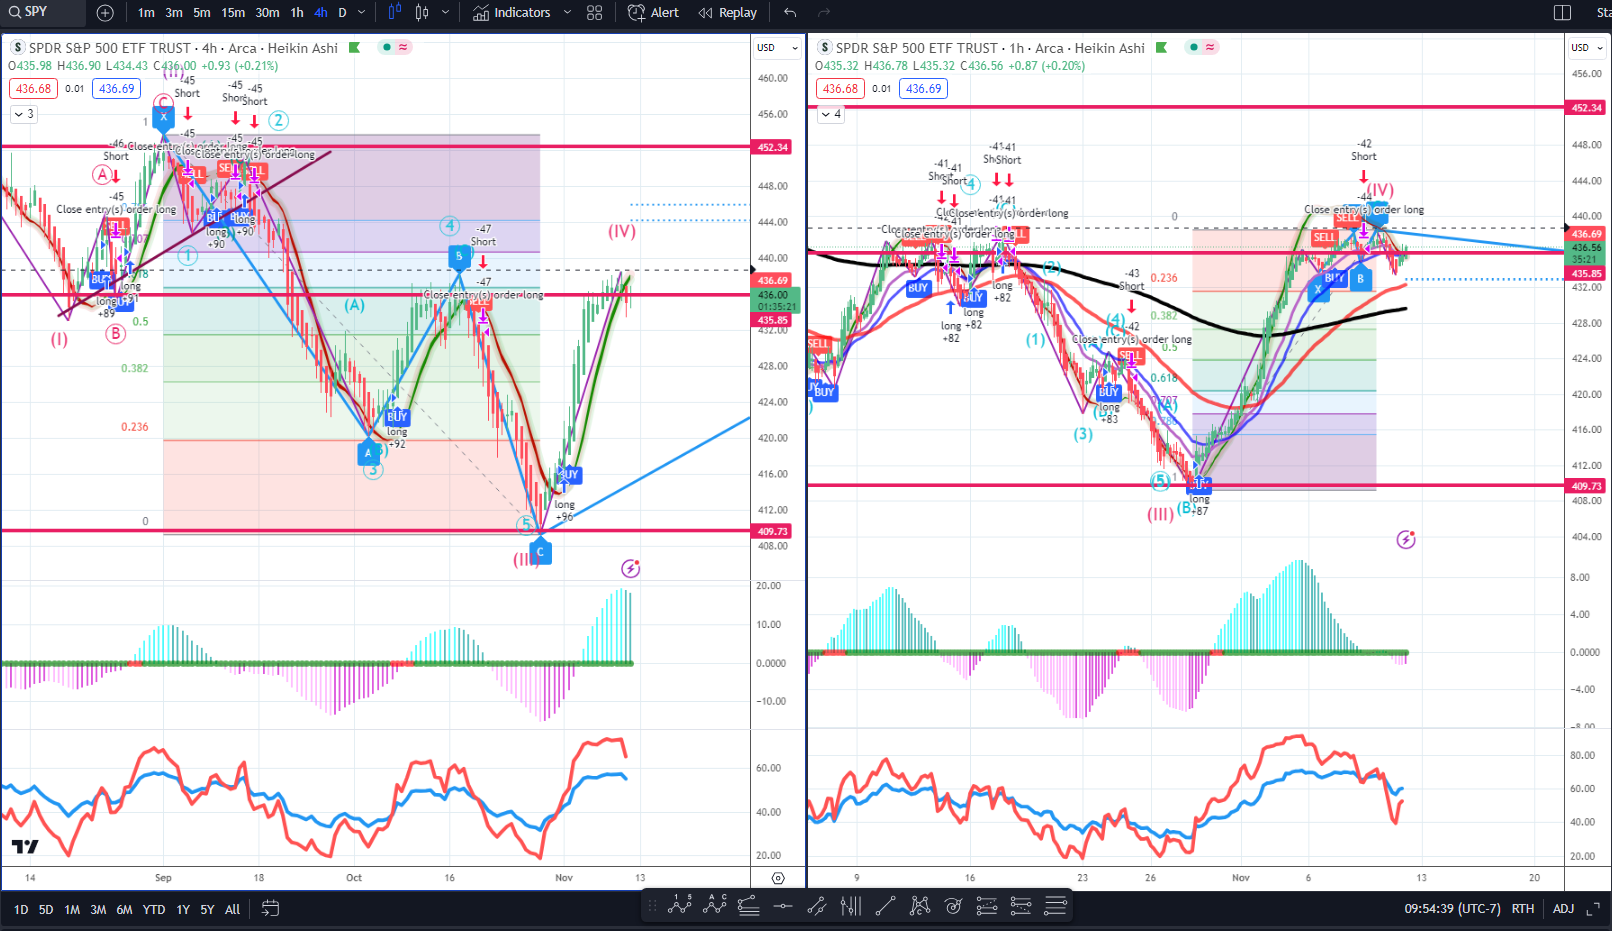The image size is (1612, 931).
Task: Select Elliott impulse wave 1-5 drawing tool
Action: (680, 906)
